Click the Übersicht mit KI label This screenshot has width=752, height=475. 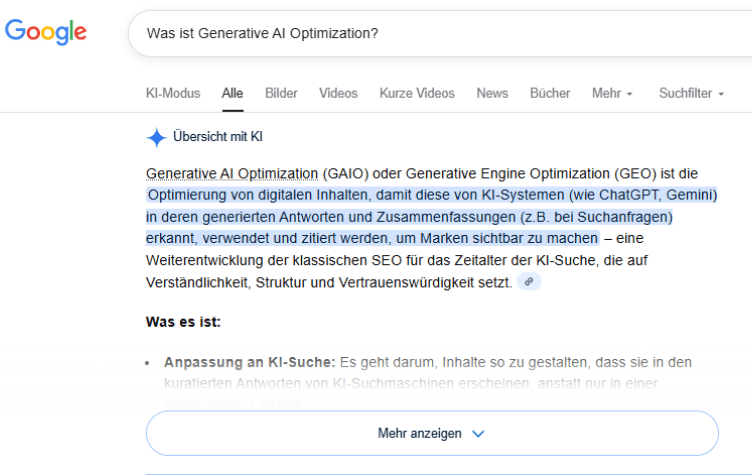pyautogui.click(x=218, y=137)
